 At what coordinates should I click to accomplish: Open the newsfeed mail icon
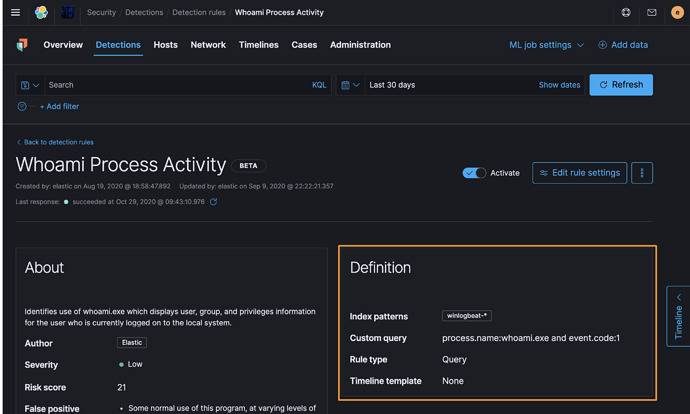click(x=652, y=13)
